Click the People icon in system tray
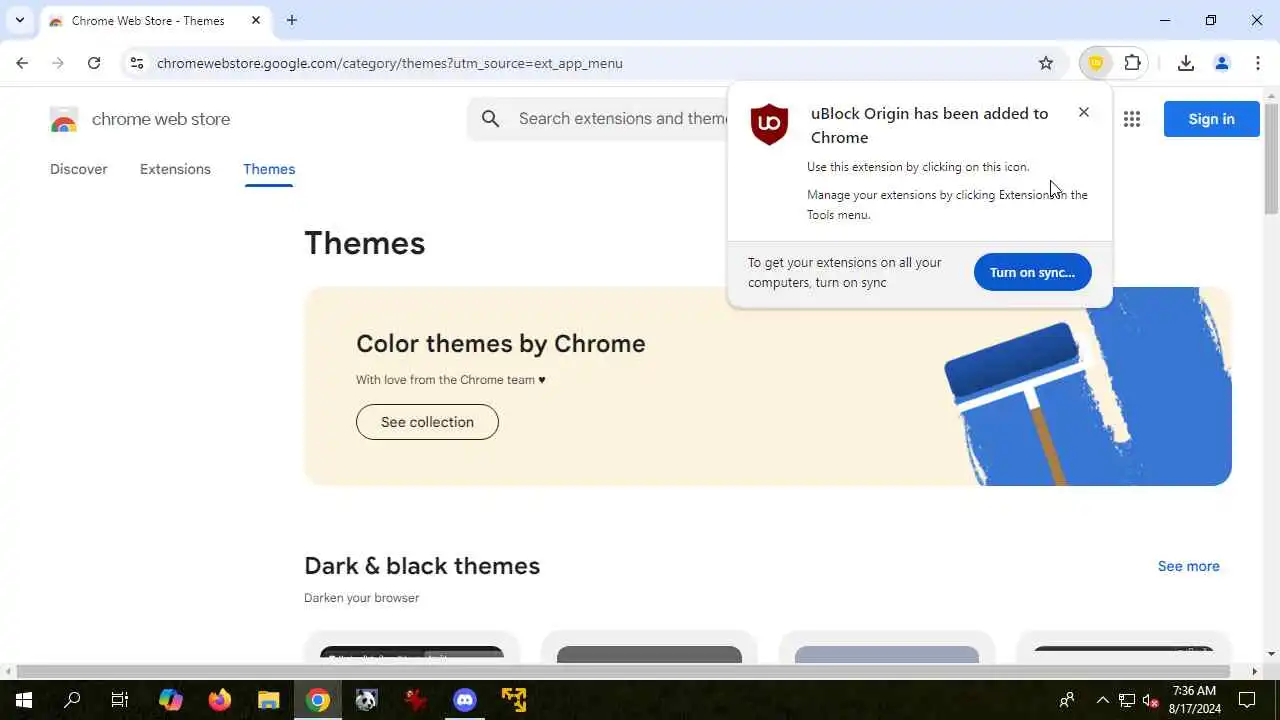 click(1067, 700)
